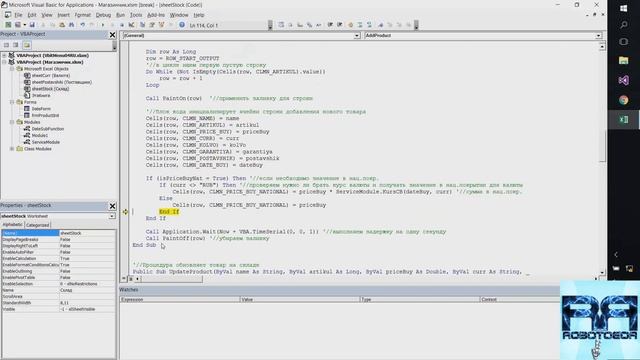Click the Full Module View button
The width and height of the screenshot is (640, 360).
(x=131, y=279)
